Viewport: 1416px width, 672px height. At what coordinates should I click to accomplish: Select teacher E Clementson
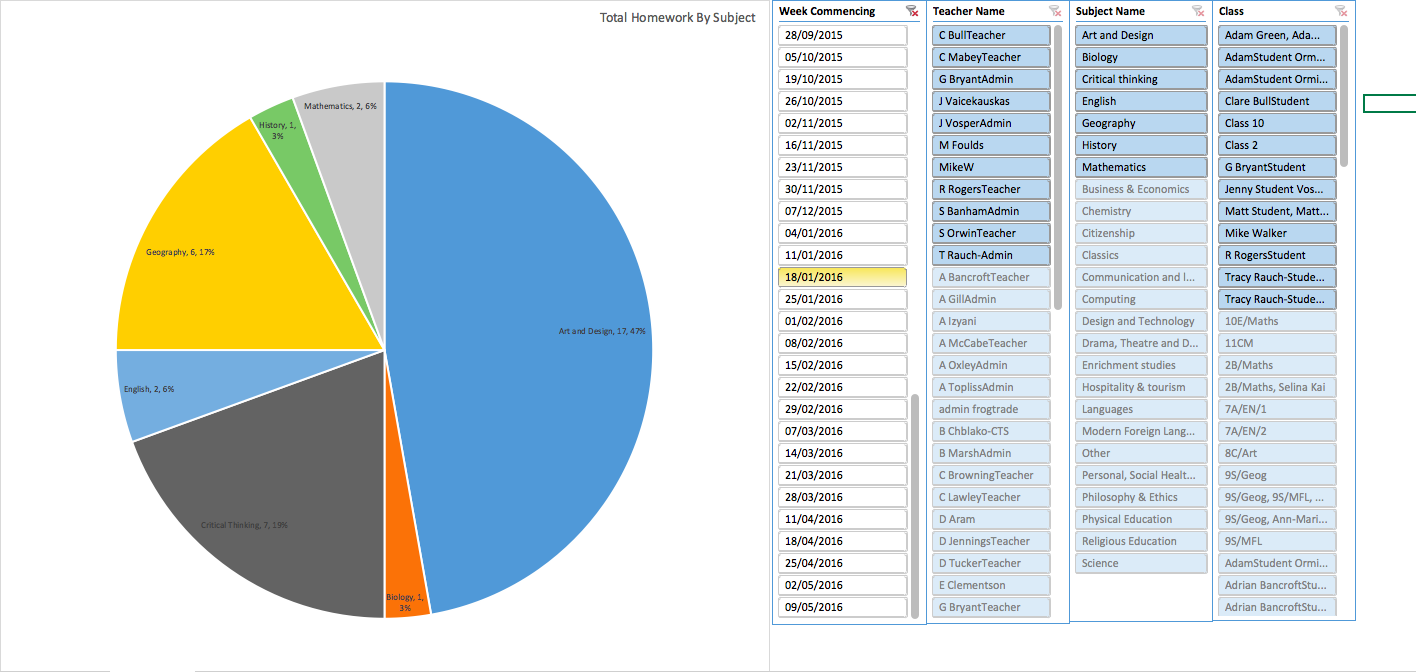point(991,585)
